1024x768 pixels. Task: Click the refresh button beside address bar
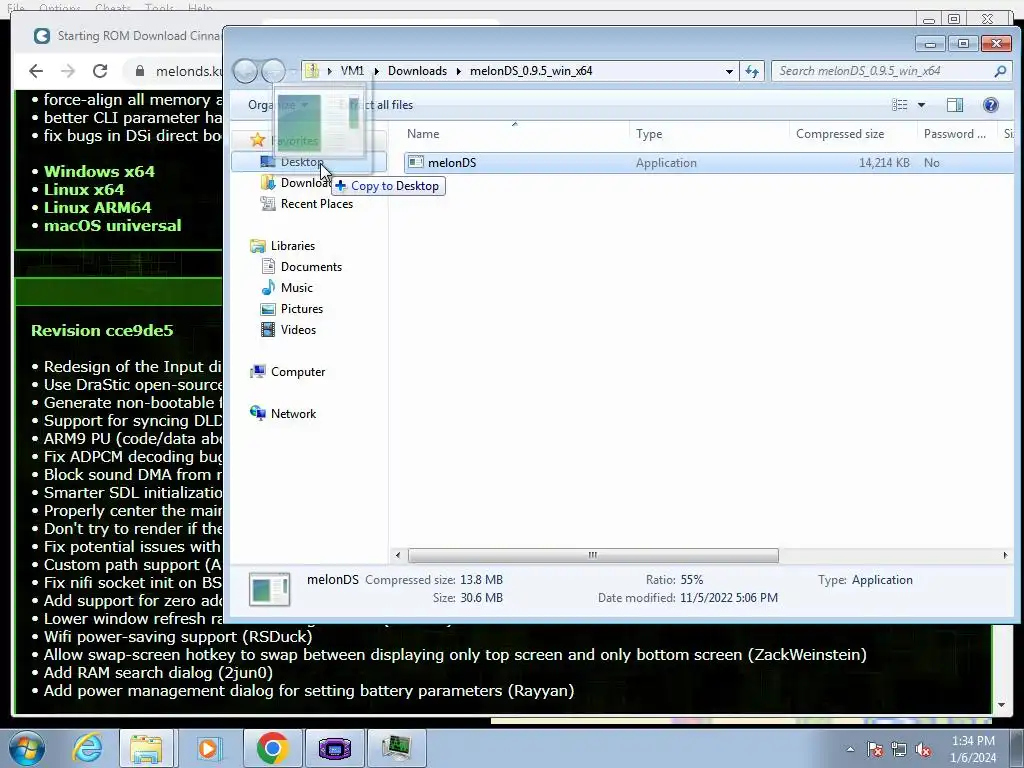coord(752,71)
